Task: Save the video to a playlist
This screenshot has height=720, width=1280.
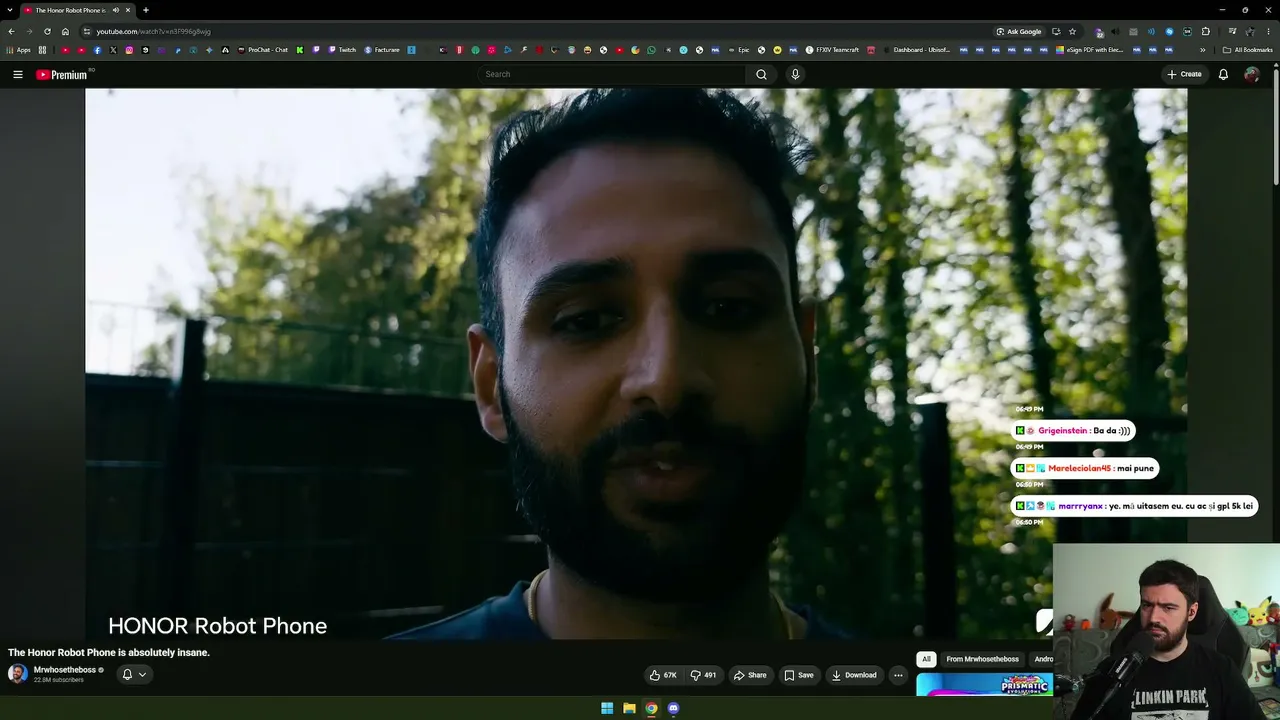Action: 799,675
